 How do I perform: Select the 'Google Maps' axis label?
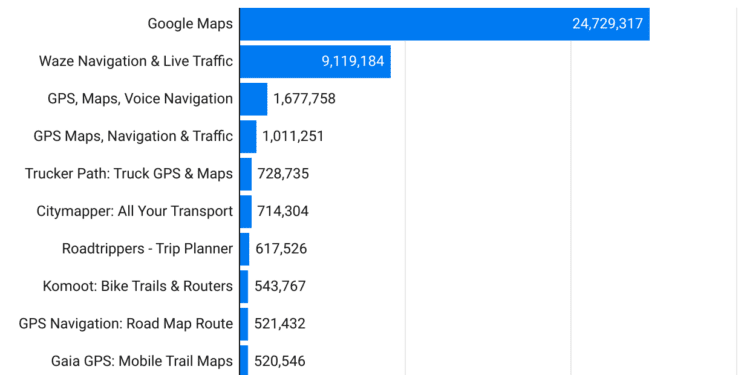(190, 23)
